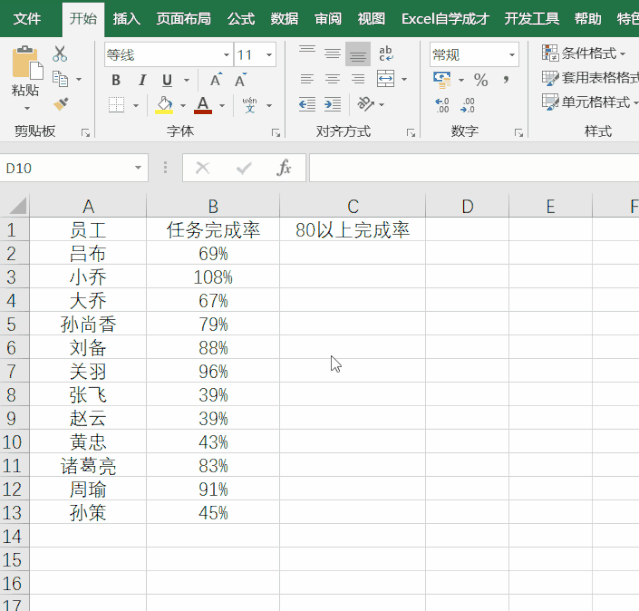Click the Cut scissors icon
Screen dimensions: 639x611
pos(60,53)
